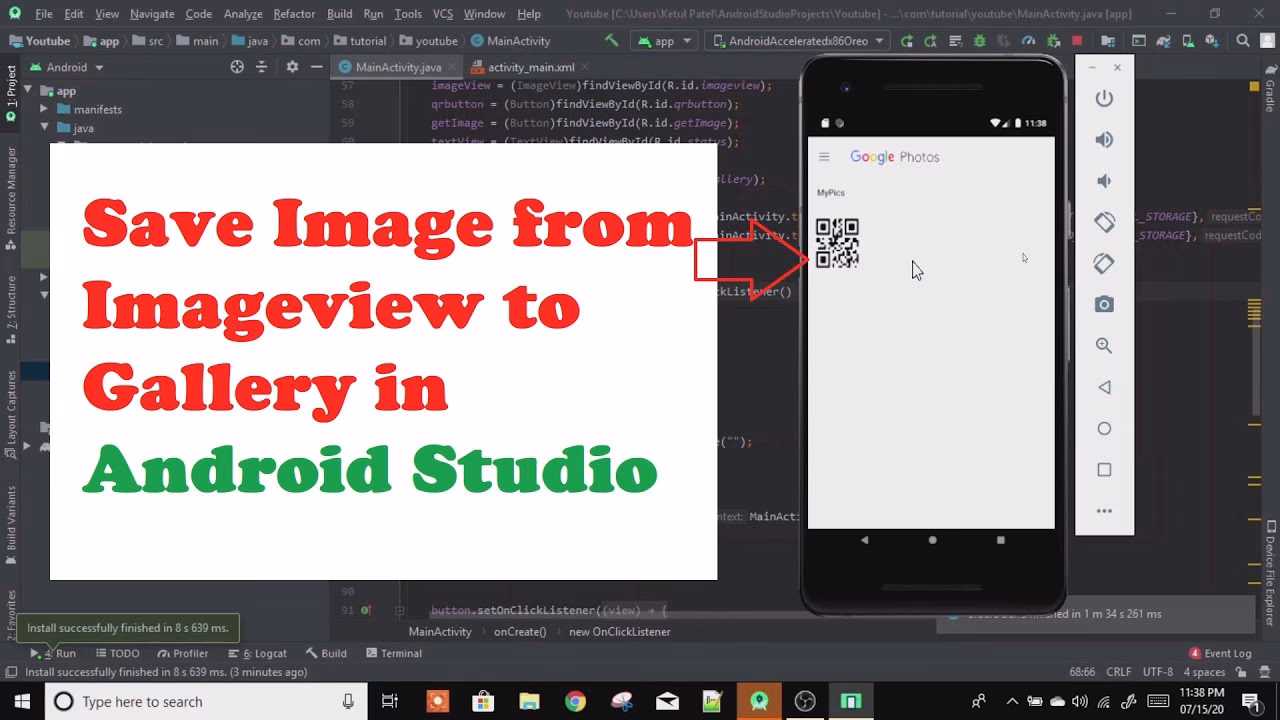Open the TODO tool window
The width and height of the screenshot is (1280, 720).
tap(117, 653)
